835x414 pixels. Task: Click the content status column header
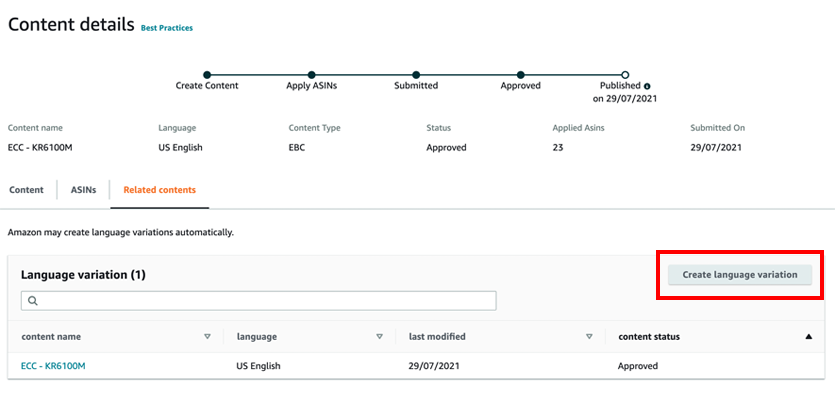tap(649, 337)
